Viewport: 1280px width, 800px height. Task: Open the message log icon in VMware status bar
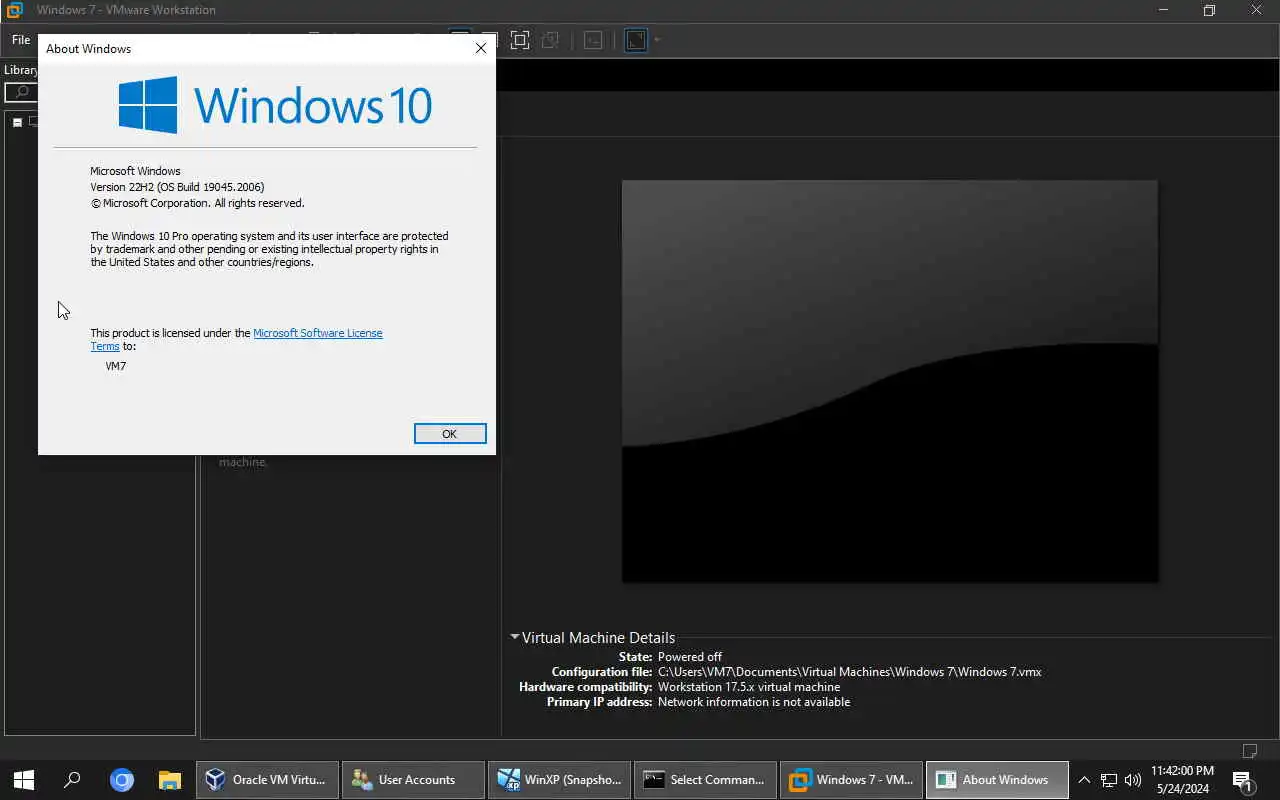[x=1250, y=751]
